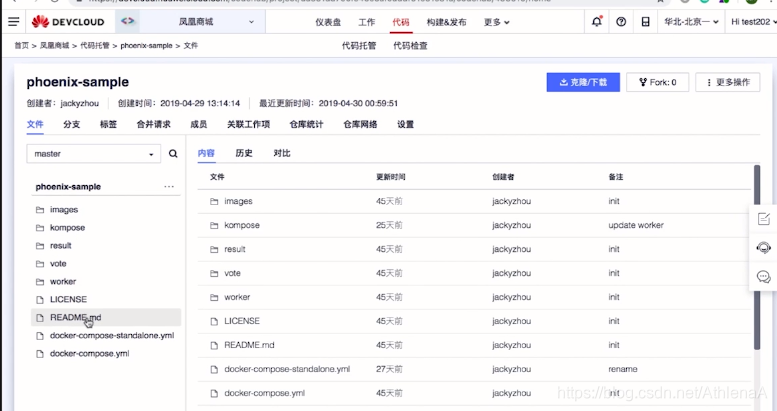Open the notification bell

(x=597, y=21)
